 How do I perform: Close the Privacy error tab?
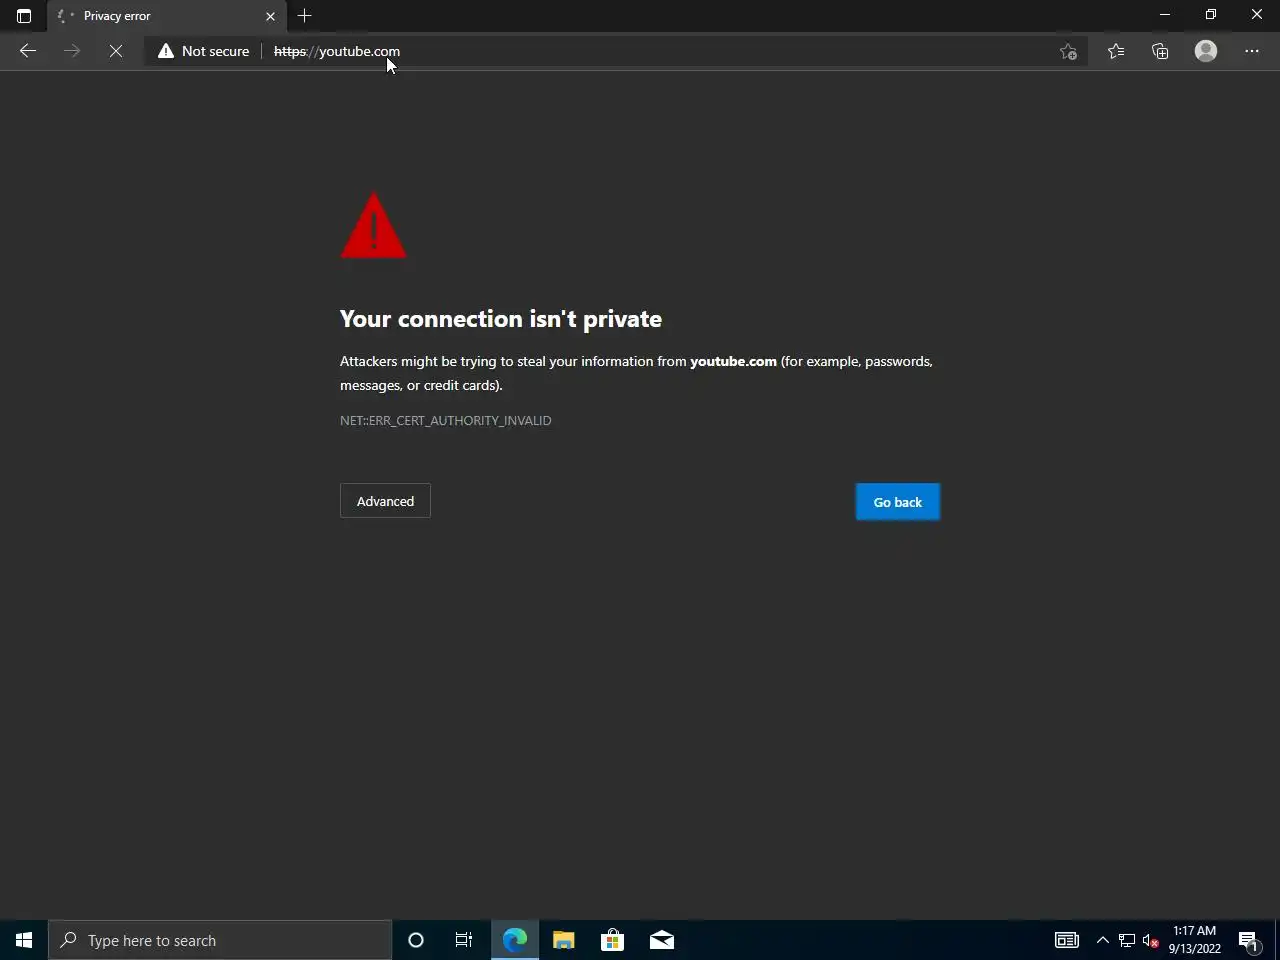270,16
